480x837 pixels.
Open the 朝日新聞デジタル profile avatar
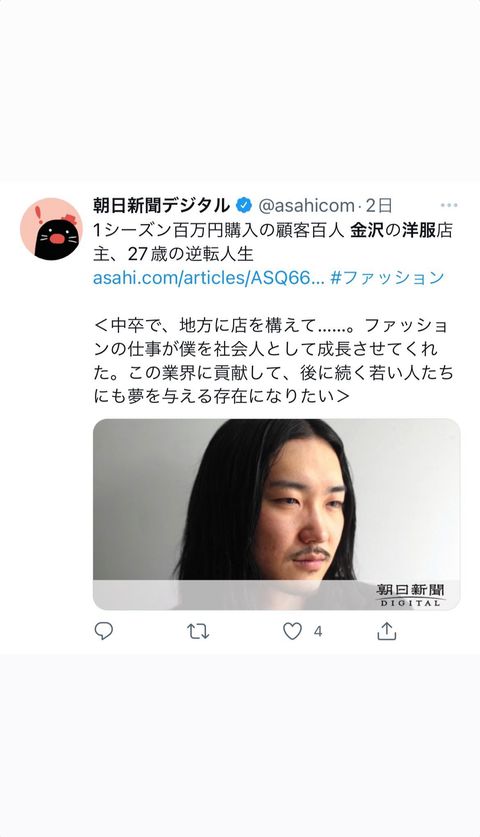pos(51,230)
